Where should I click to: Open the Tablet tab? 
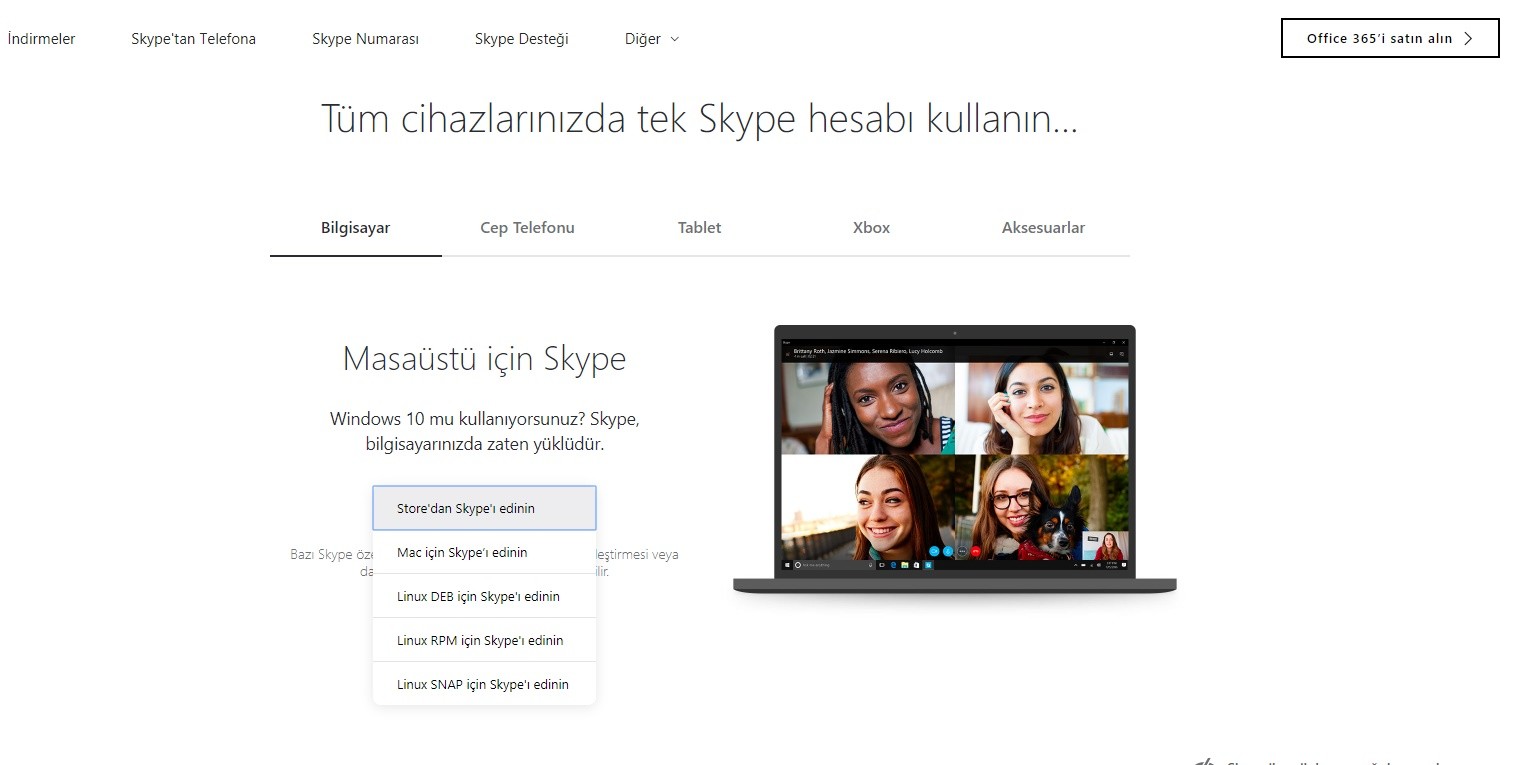(700, 228)
